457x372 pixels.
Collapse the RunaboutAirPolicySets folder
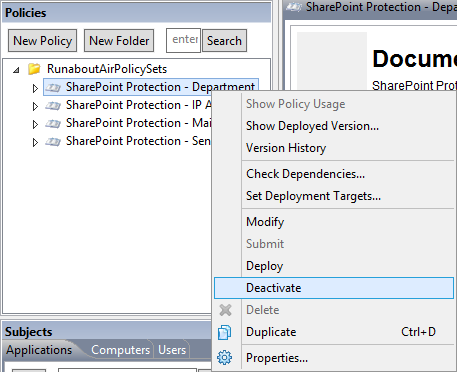16,70
